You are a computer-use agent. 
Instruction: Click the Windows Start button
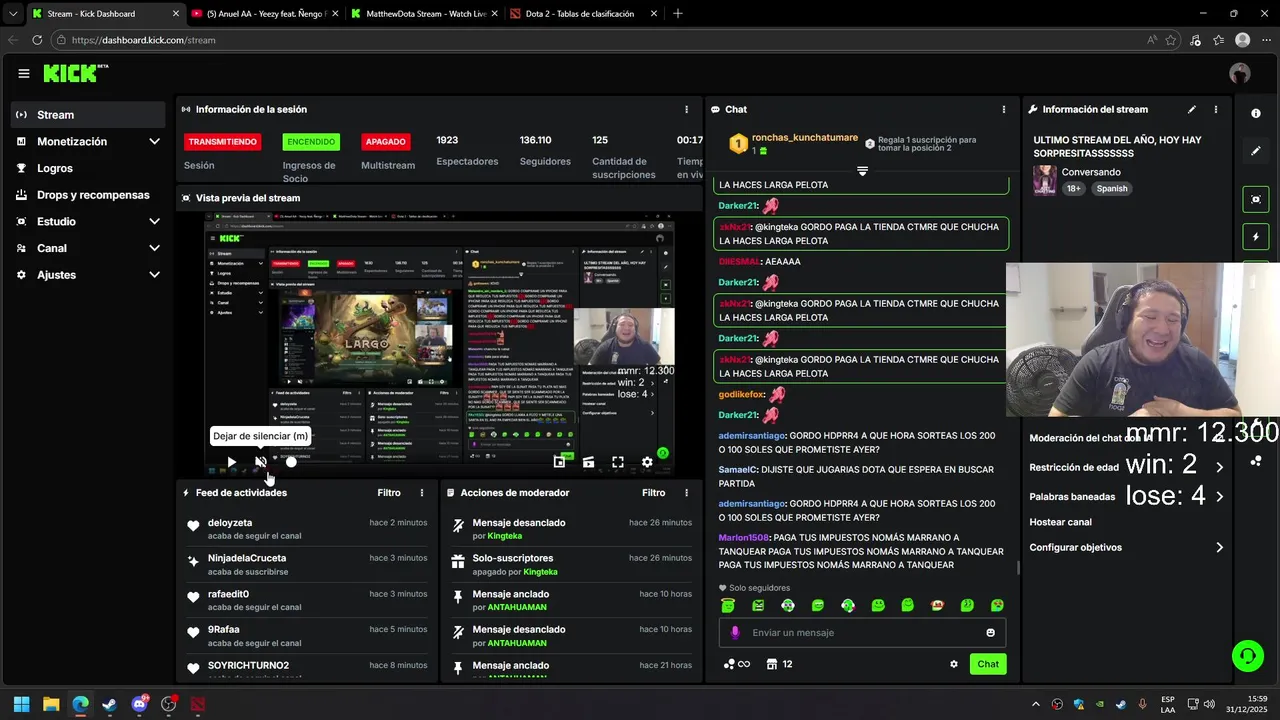[x=22, y=704]
